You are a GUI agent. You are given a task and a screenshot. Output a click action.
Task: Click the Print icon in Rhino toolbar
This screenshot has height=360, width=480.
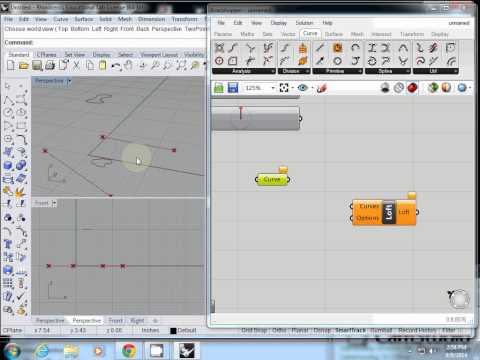tap(50, 66)
